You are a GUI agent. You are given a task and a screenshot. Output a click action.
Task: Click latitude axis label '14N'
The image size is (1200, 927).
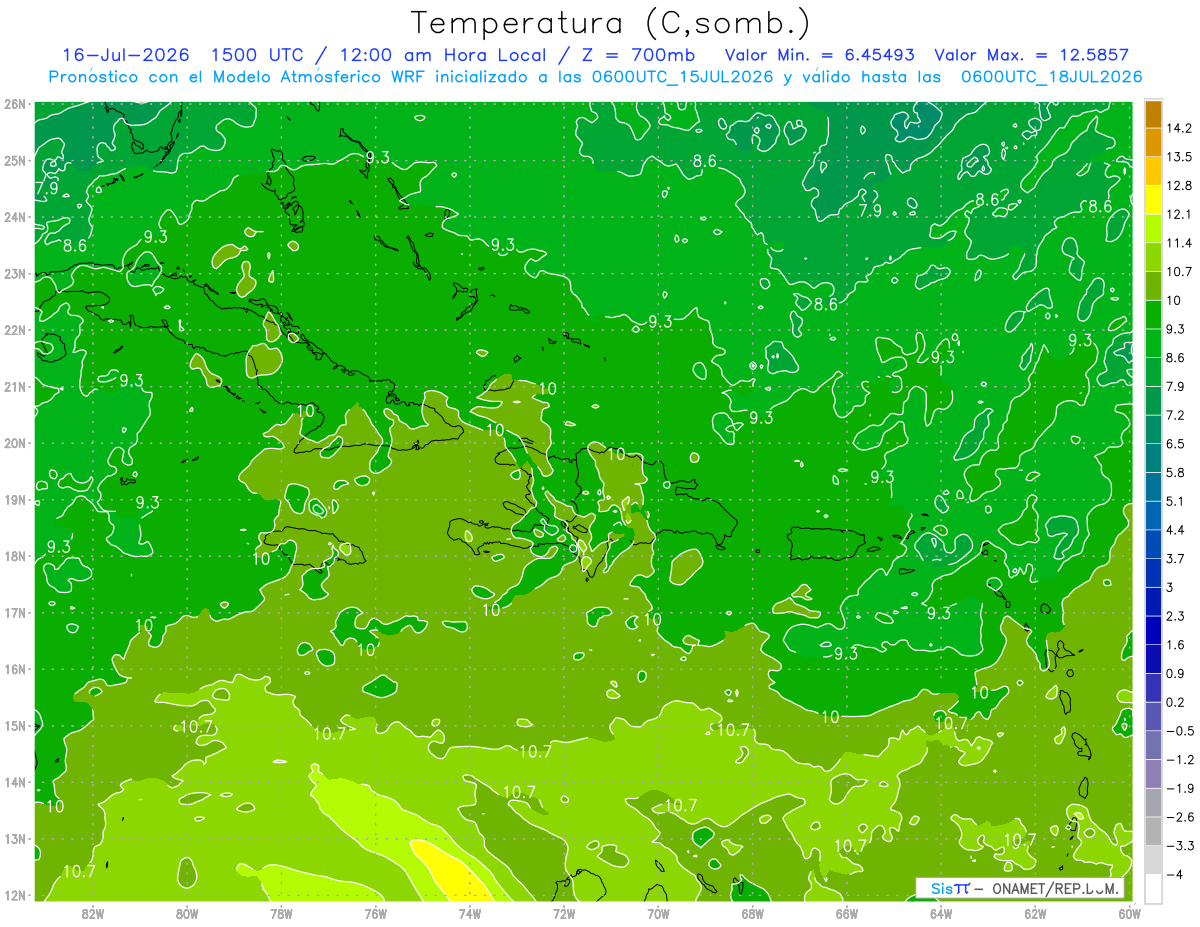[16, 782]
